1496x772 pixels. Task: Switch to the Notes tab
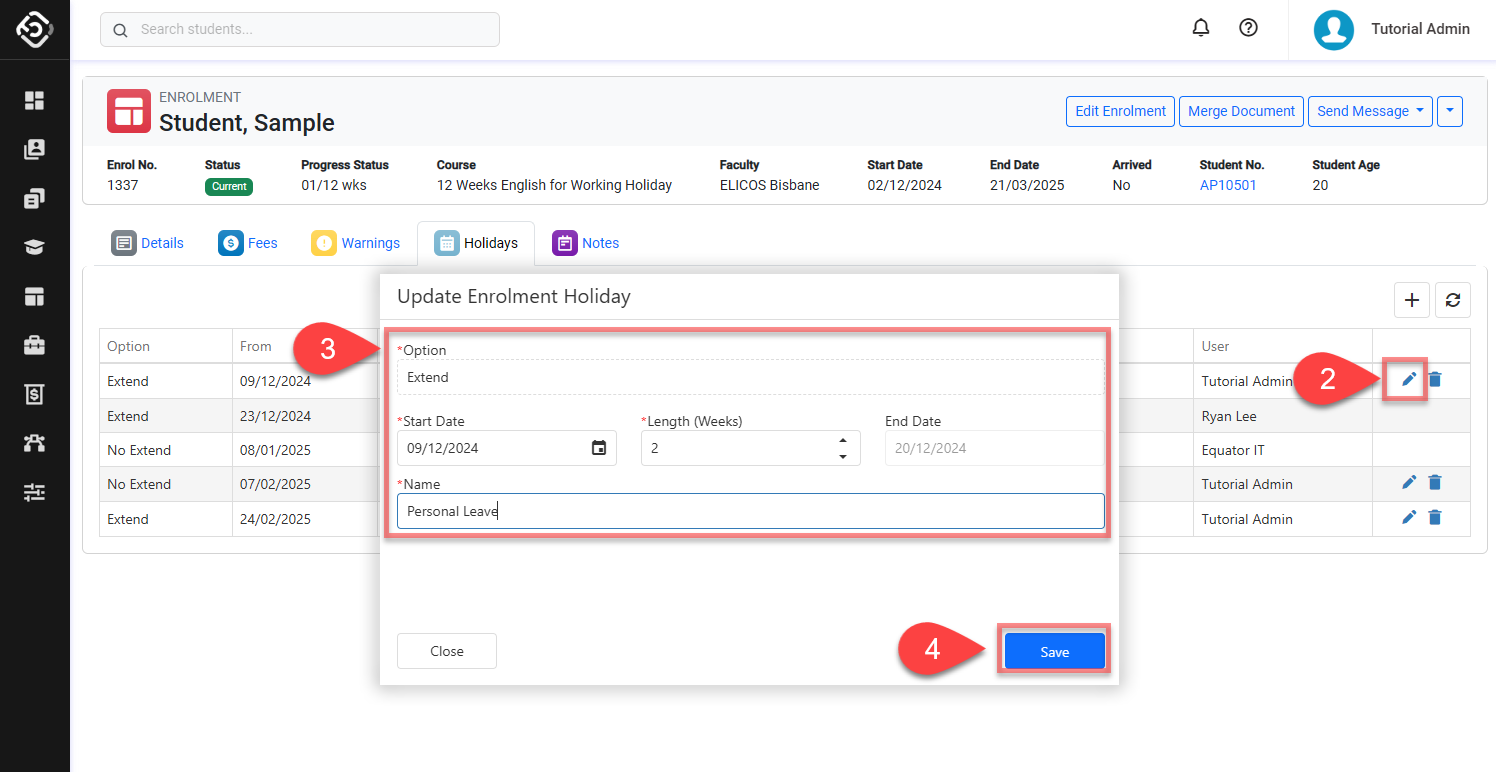(x=586, y=243)
